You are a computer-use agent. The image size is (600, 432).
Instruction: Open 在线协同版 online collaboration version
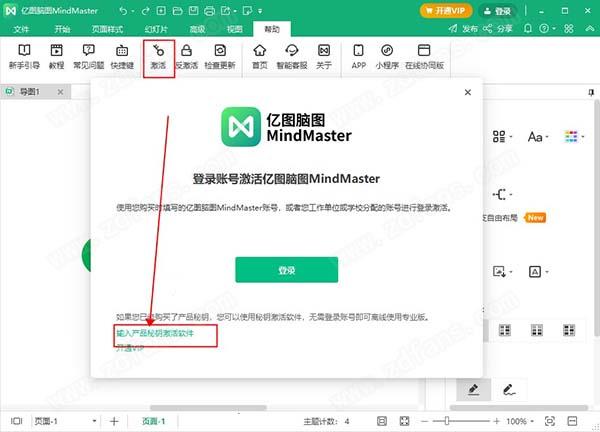pyautogui.click(x=424, y=56)
